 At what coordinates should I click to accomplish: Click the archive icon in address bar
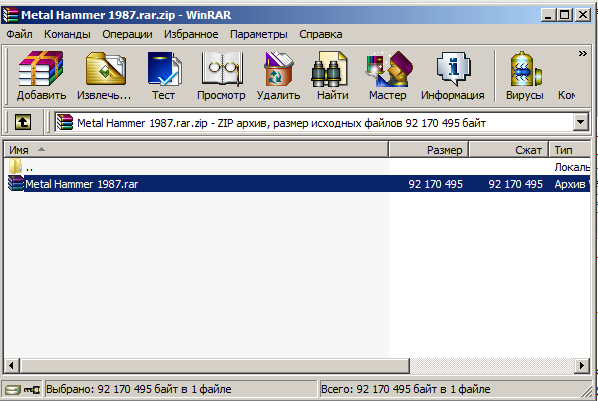coord(64,122)
